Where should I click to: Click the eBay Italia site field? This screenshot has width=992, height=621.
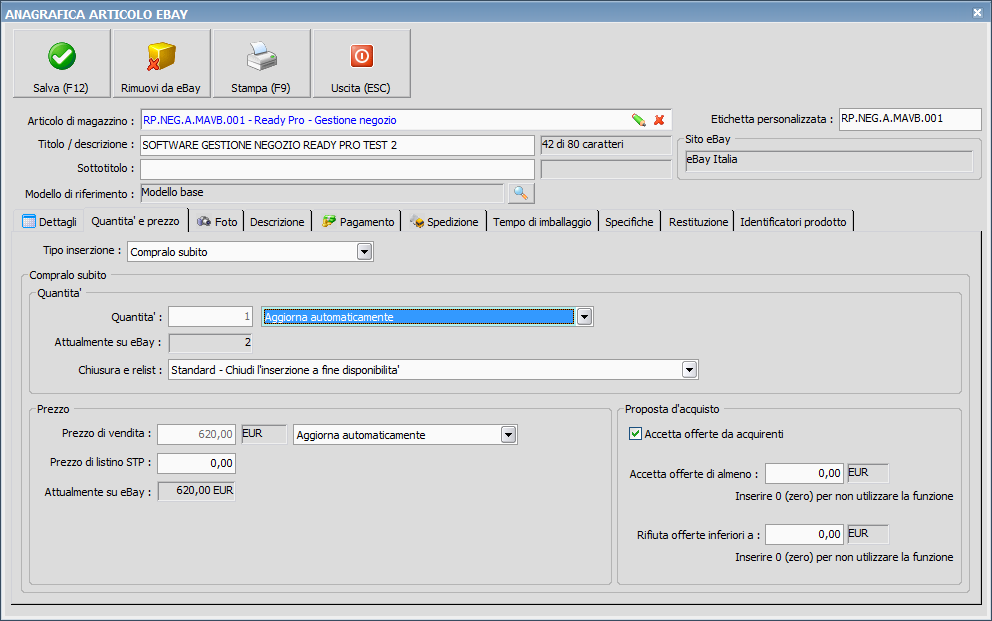(x=829, y=161)
